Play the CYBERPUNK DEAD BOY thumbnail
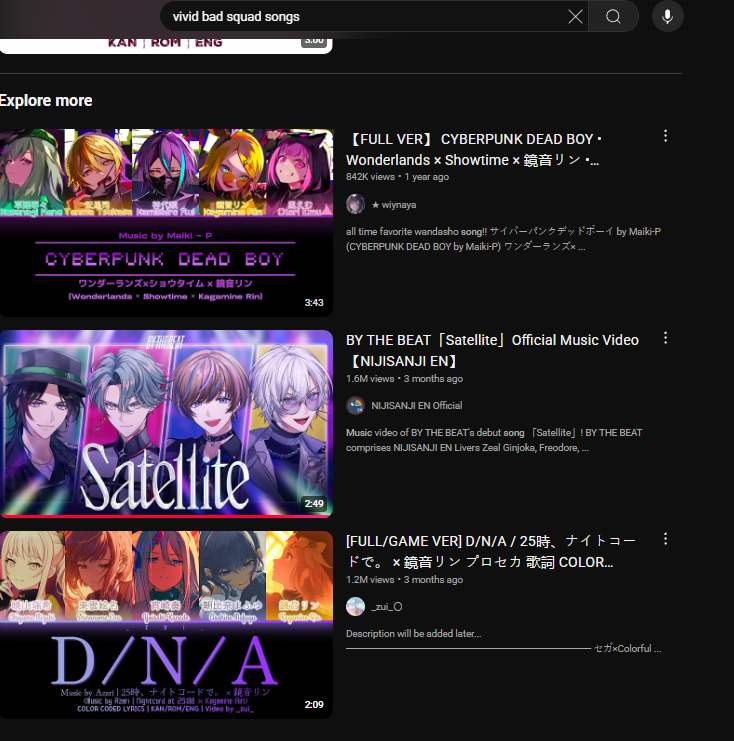 [166, 223]
